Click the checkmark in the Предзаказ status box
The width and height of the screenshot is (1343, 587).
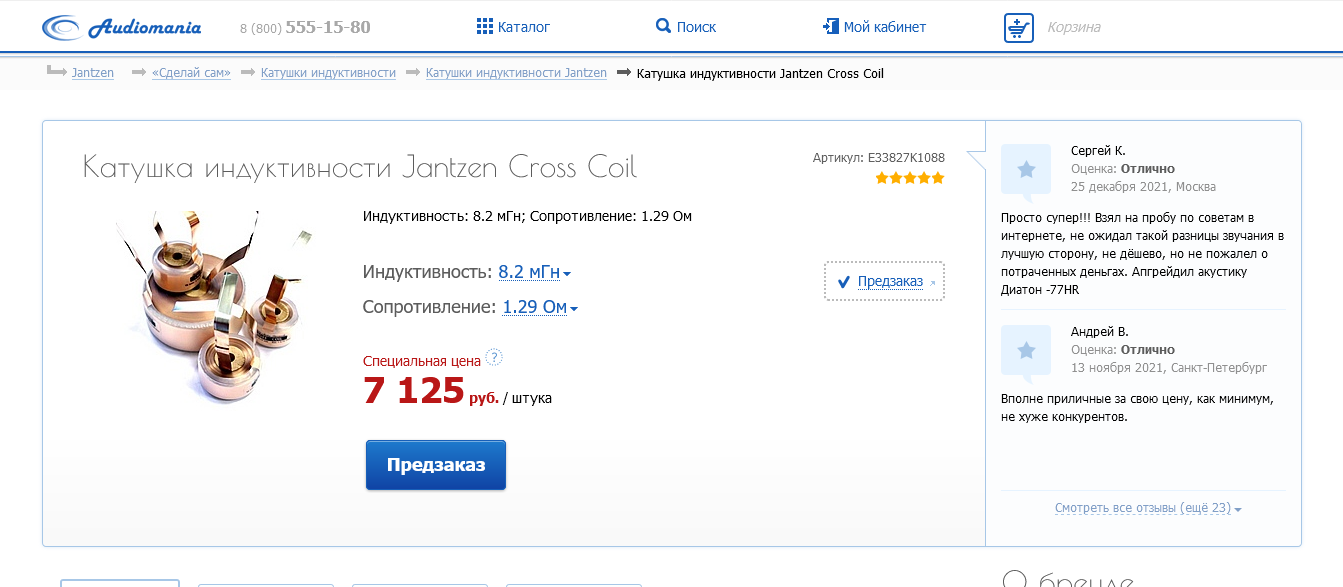843,282
